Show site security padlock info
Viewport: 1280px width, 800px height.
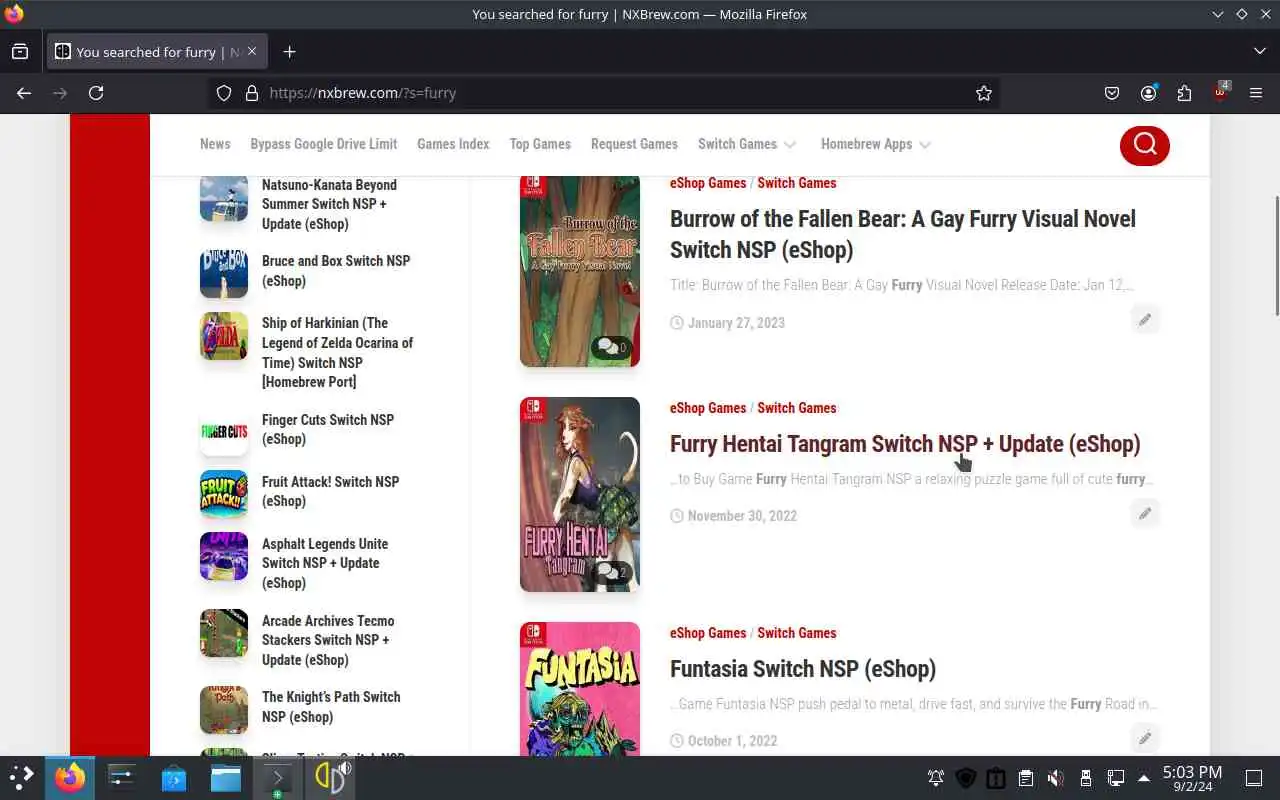point(251,93)
